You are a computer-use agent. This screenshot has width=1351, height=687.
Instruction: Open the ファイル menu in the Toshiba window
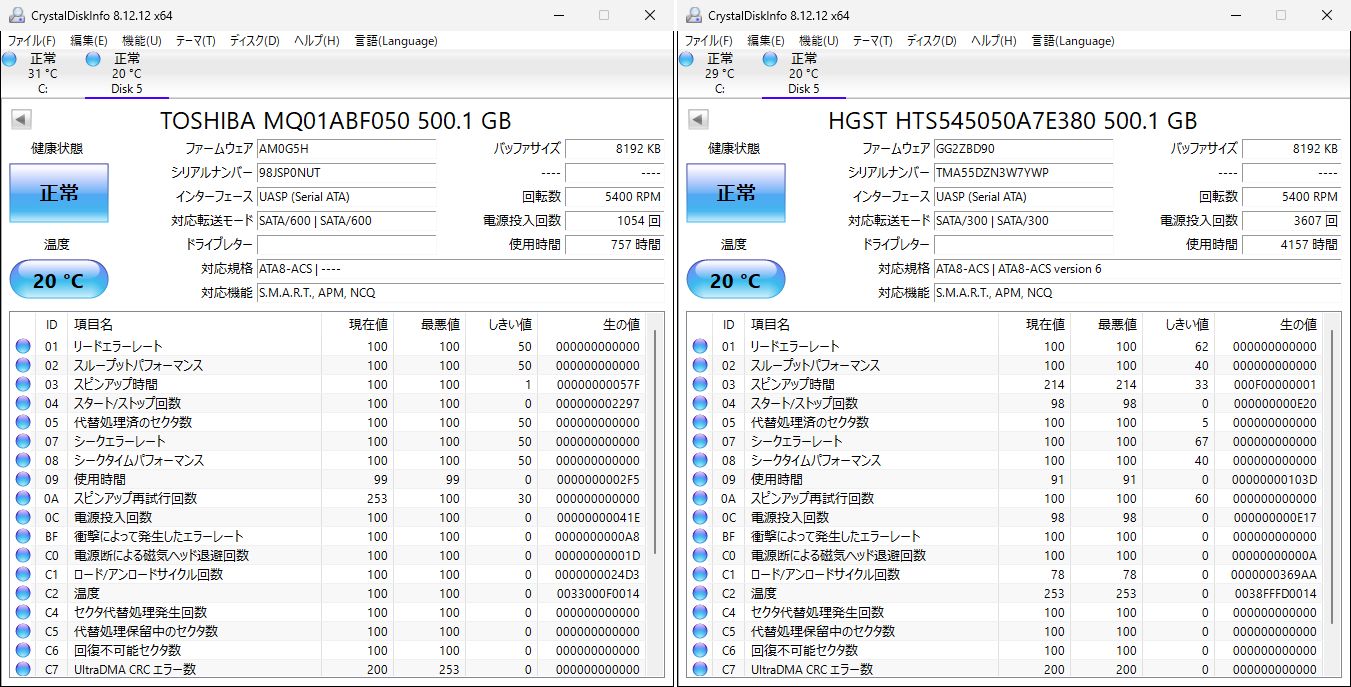tap(30, 41)
